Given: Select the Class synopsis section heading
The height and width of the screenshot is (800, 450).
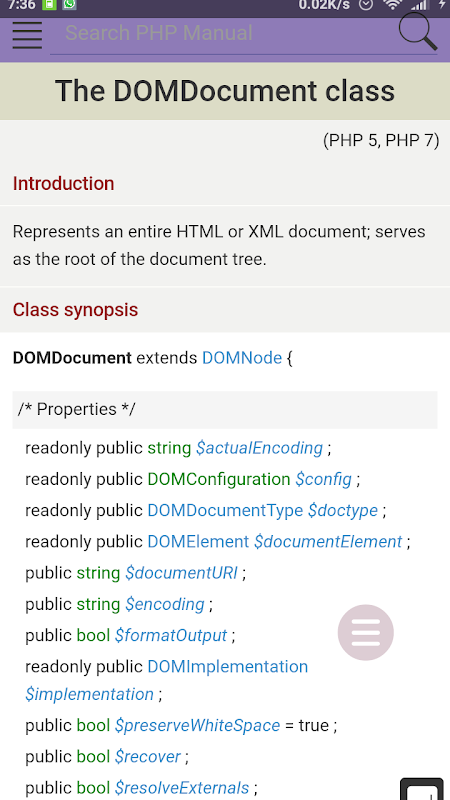Looking at the screenshot, I should tap(76, 310).
